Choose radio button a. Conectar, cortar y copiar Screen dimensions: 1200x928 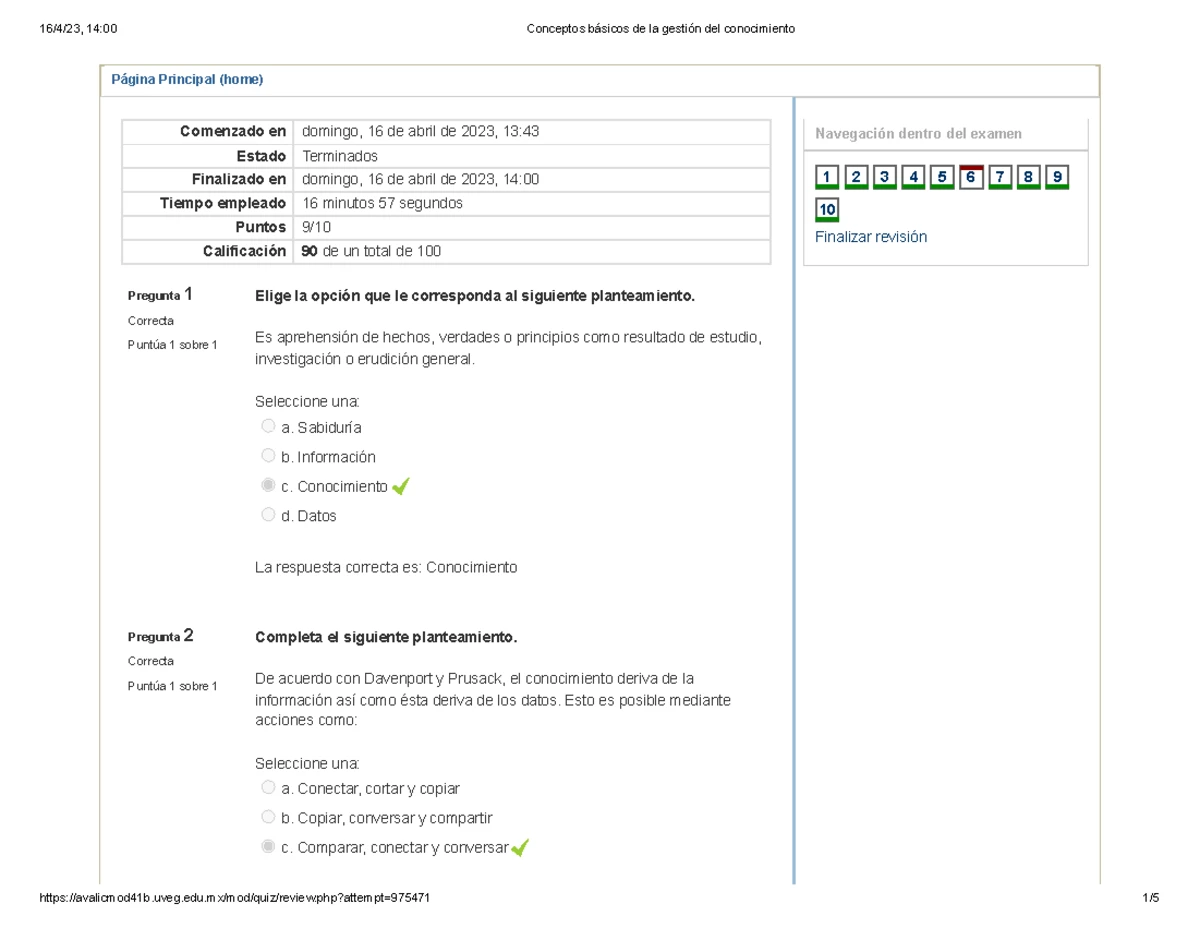point(267,787)
